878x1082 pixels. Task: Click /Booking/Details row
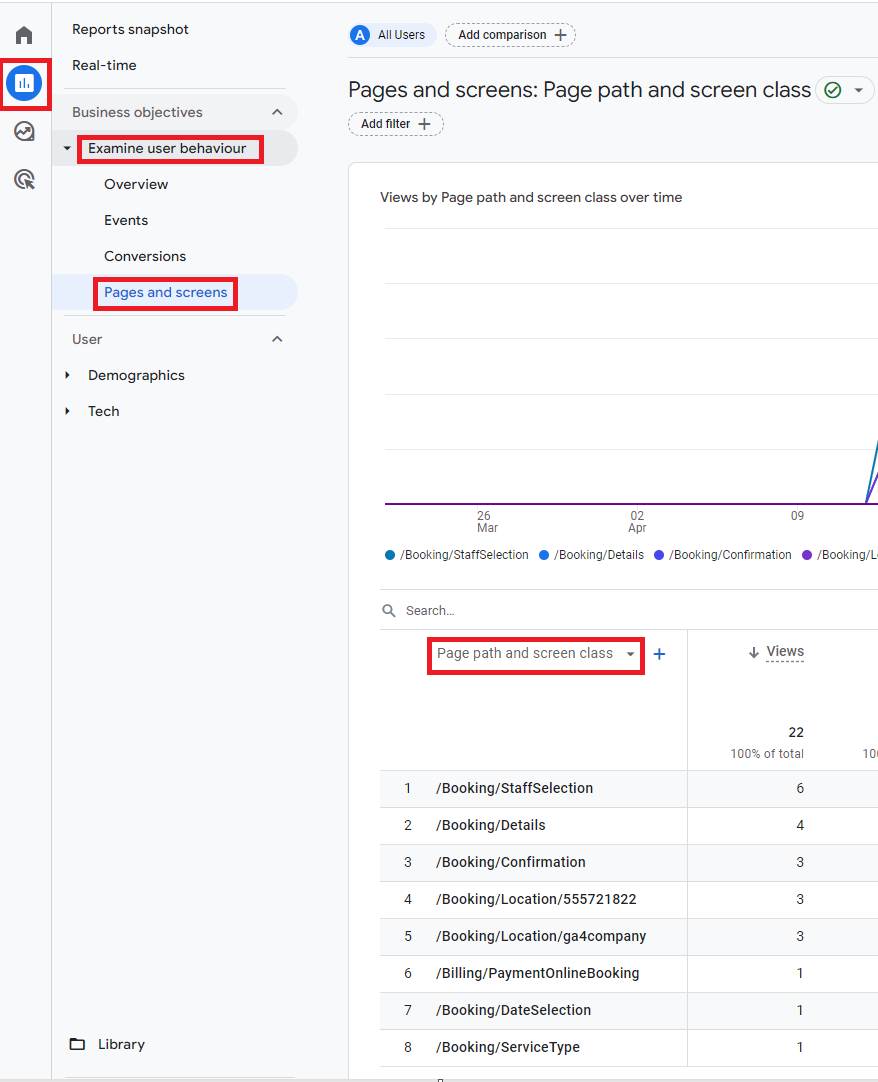[x=629, y=825]
